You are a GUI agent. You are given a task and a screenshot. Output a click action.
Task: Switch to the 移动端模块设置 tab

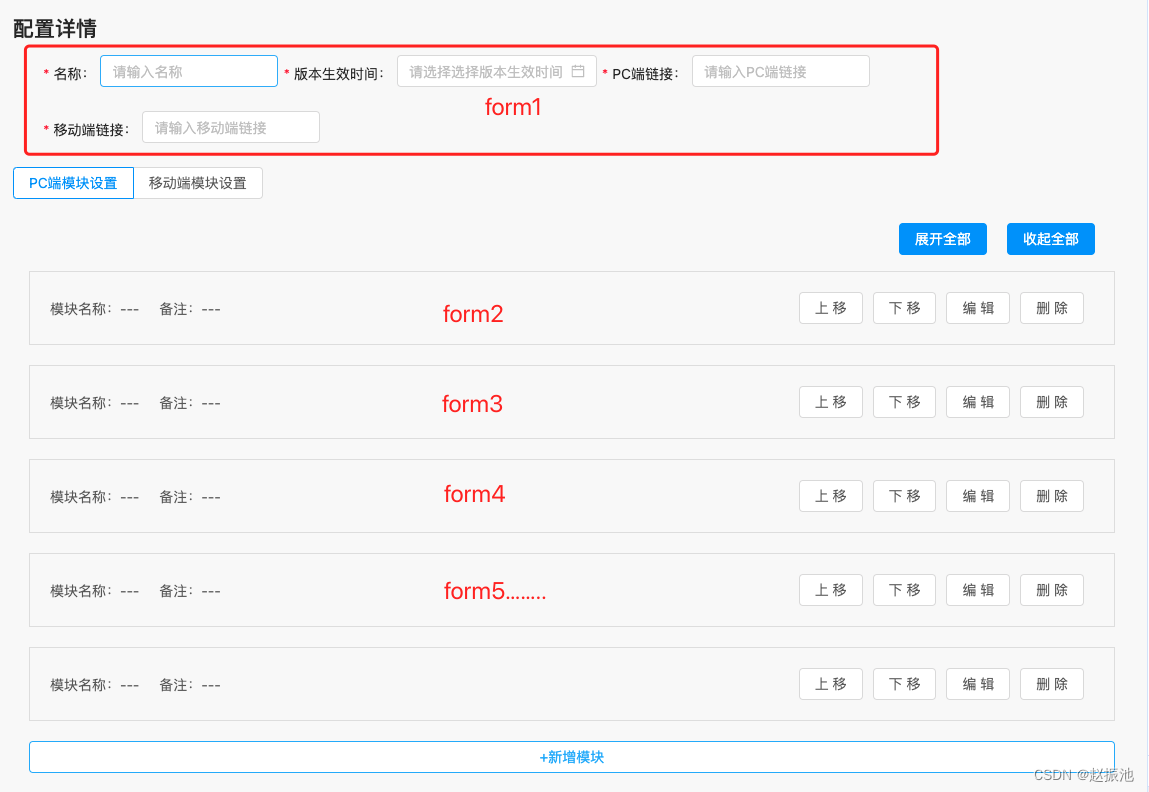point(197,183)
